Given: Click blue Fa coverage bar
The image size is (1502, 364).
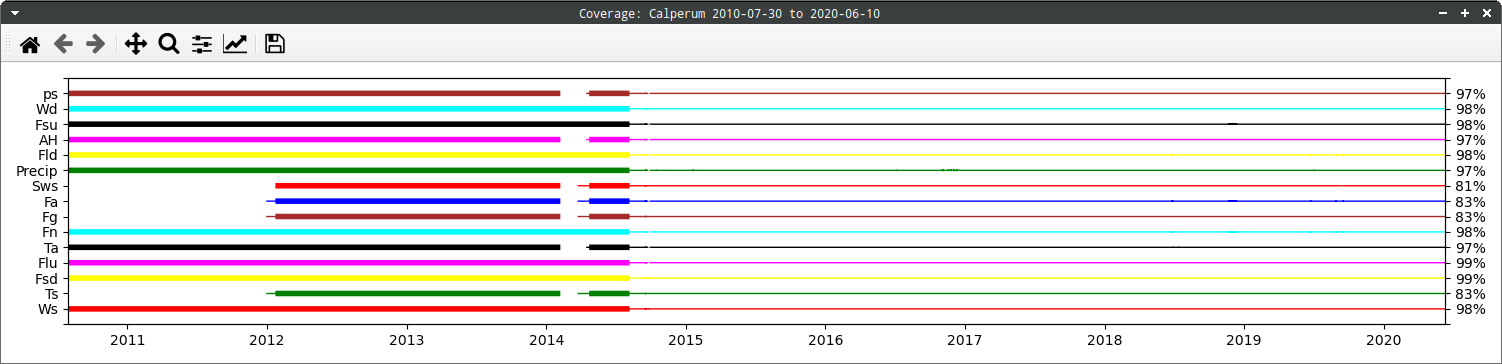Looking at the screenshot, I should [x=418, y=201].
